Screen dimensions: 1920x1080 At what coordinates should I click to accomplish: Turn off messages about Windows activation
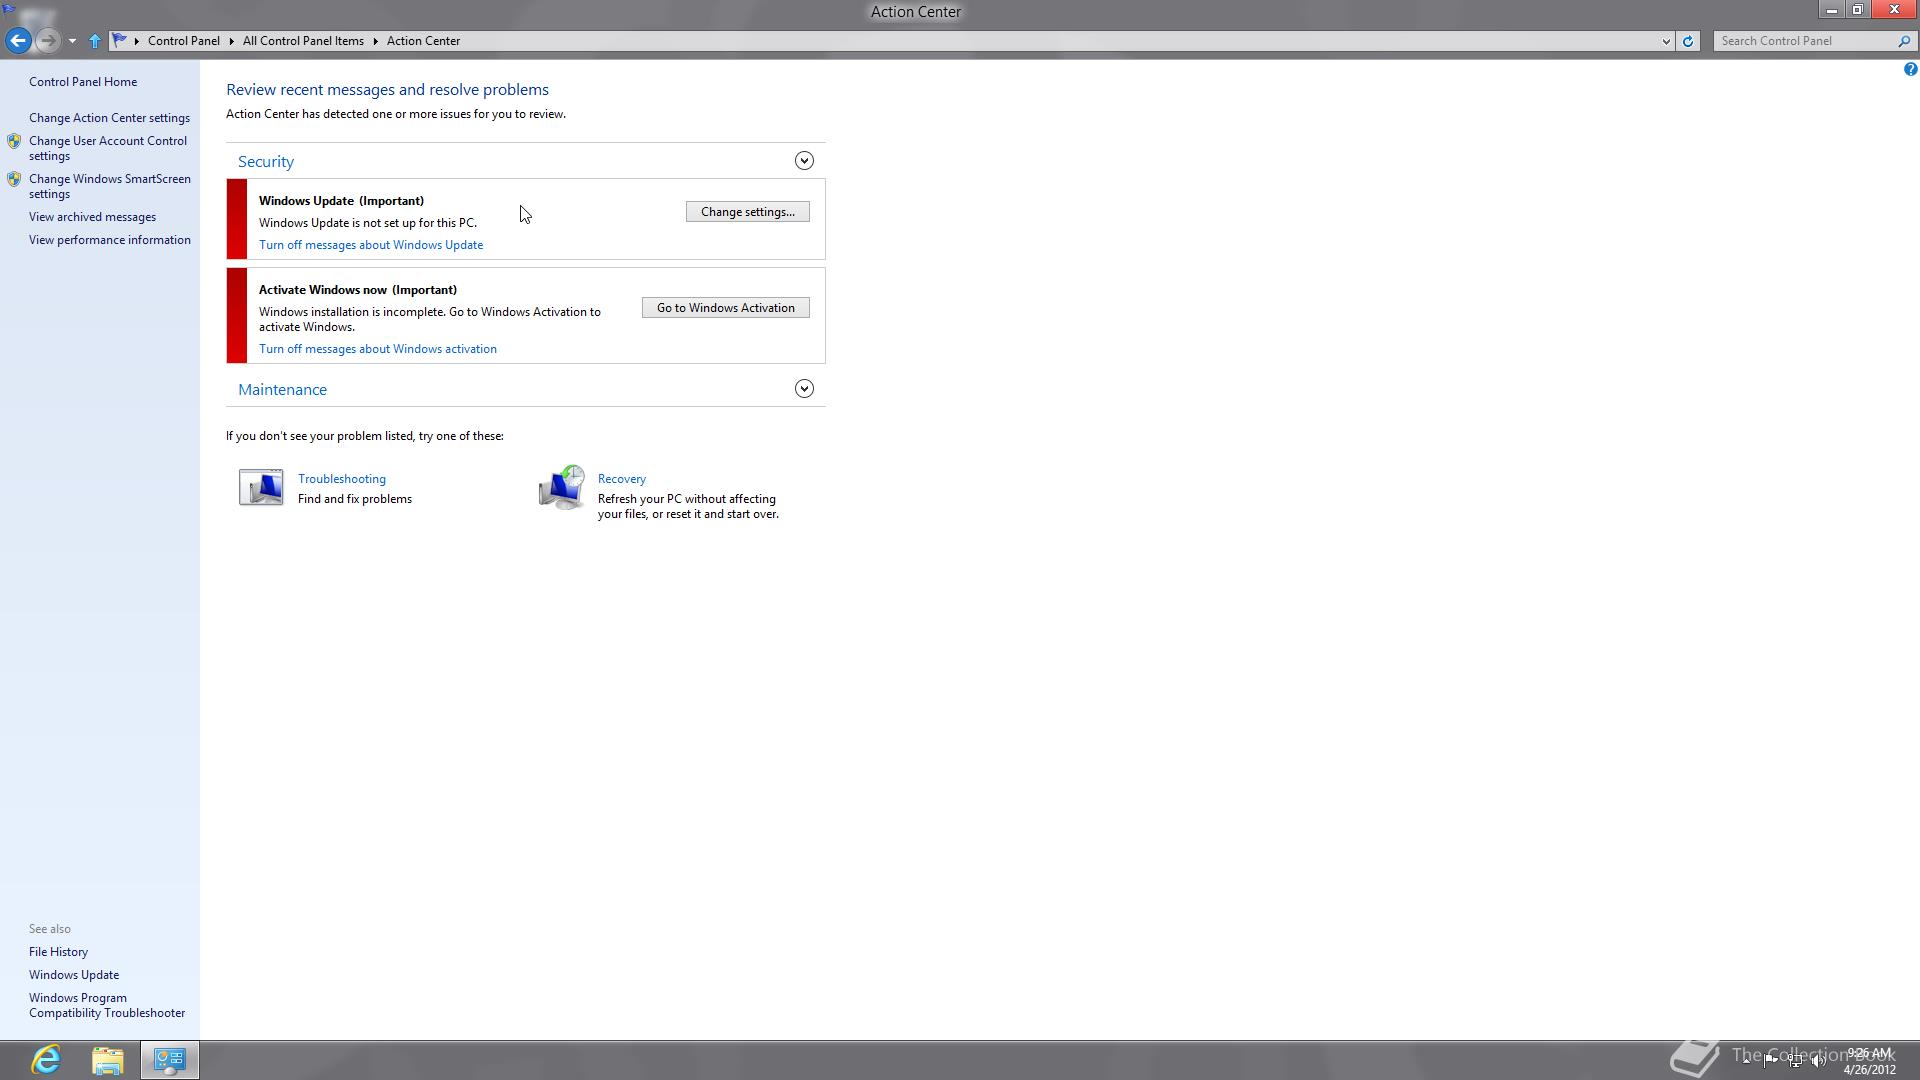coord(378,349)
